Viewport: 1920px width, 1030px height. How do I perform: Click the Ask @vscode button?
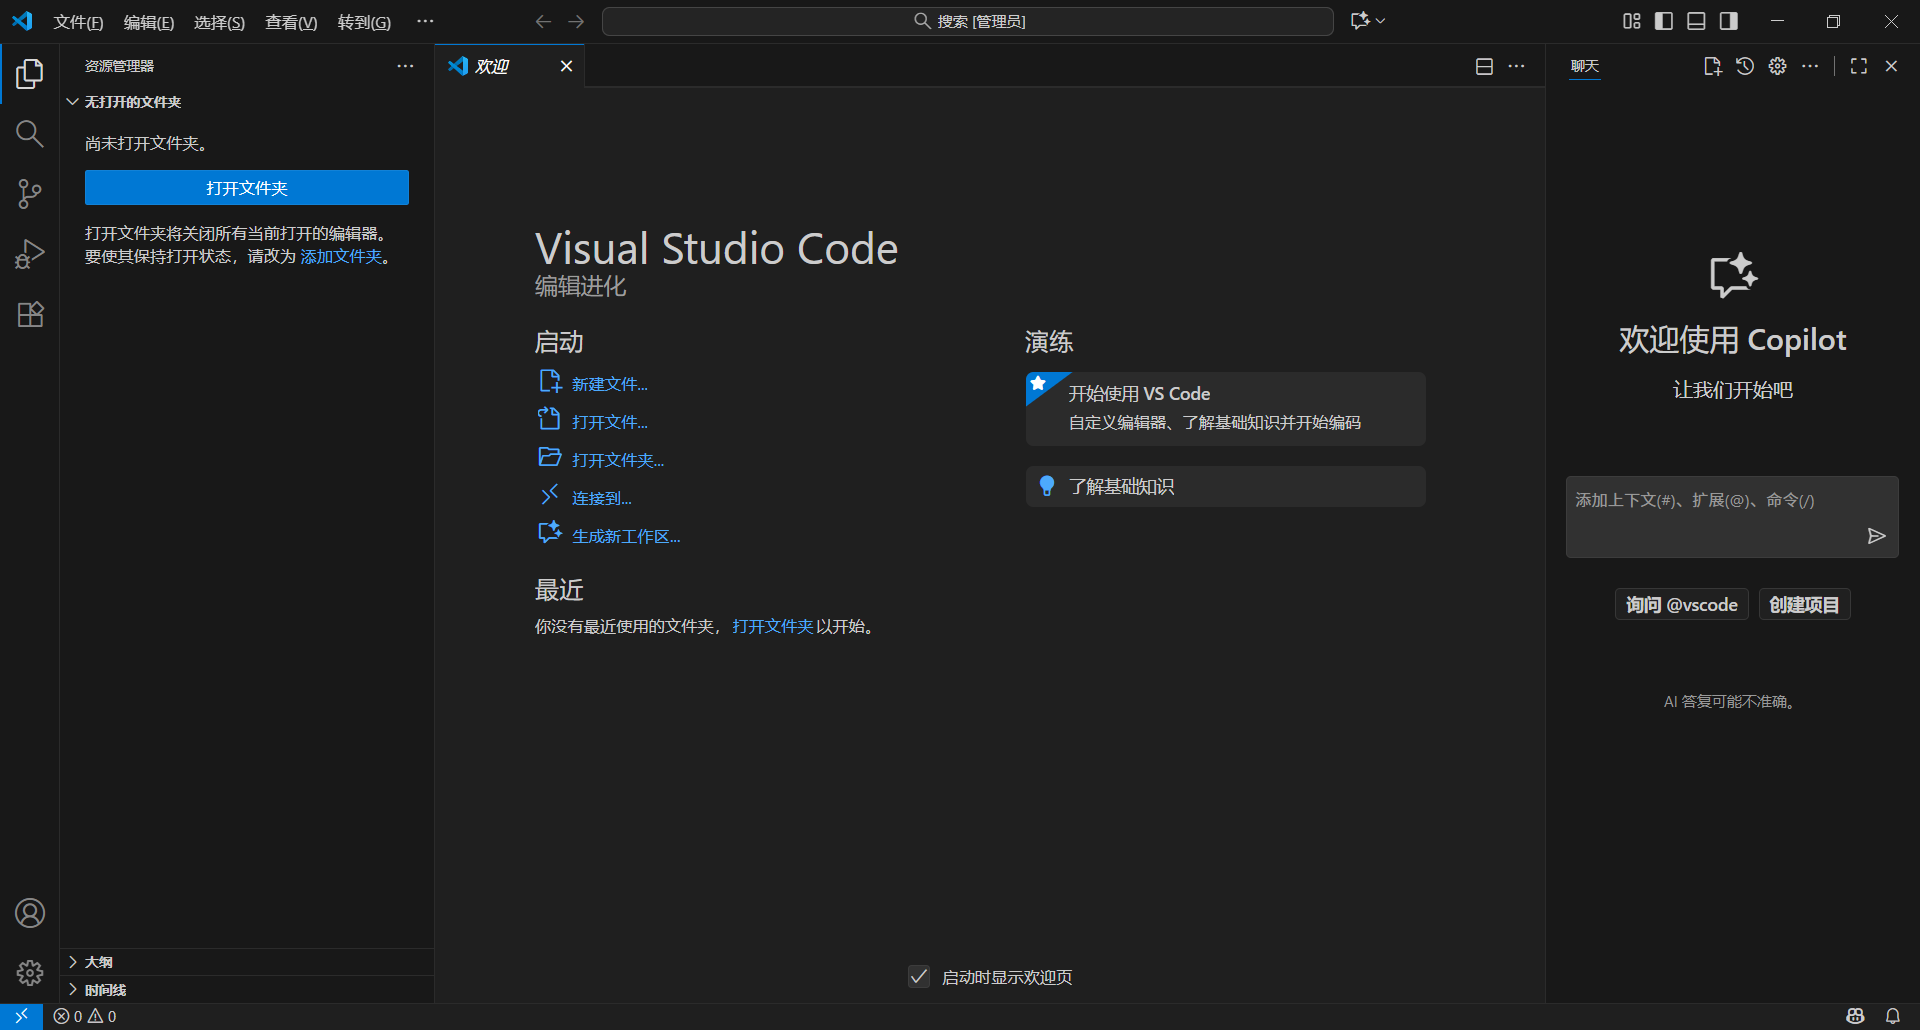tap(1681, 605)
